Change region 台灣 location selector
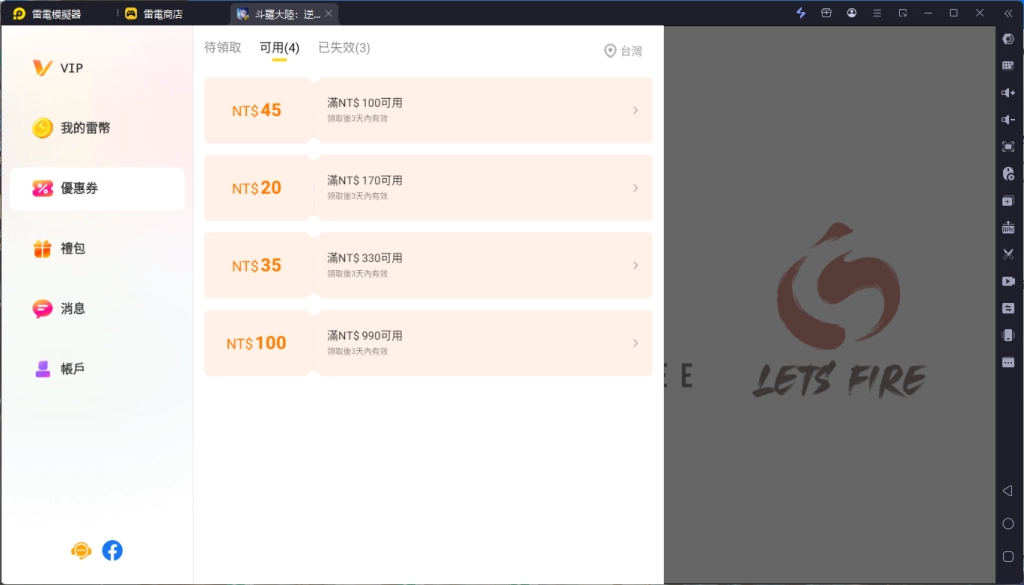Image resolution: width=1024 pixels, height=585 pixels. coord(623,51)
